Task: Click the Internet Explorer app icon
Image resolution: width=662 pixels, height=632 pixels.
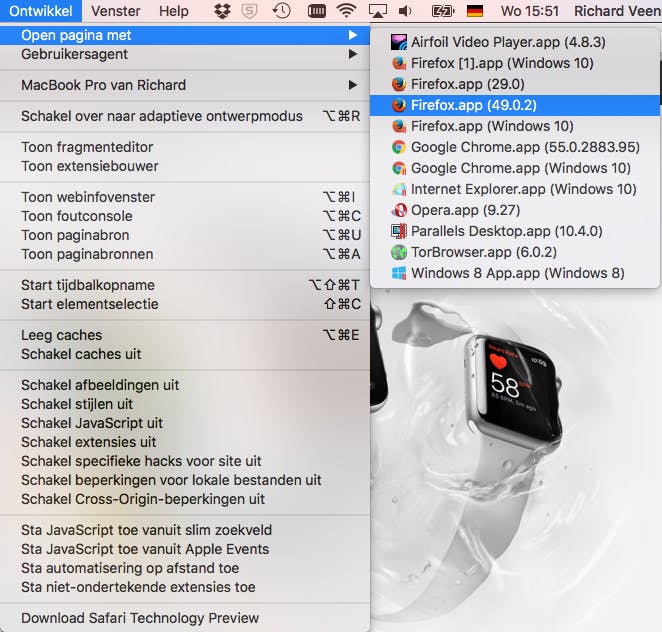Action: [x=399, y=189]
